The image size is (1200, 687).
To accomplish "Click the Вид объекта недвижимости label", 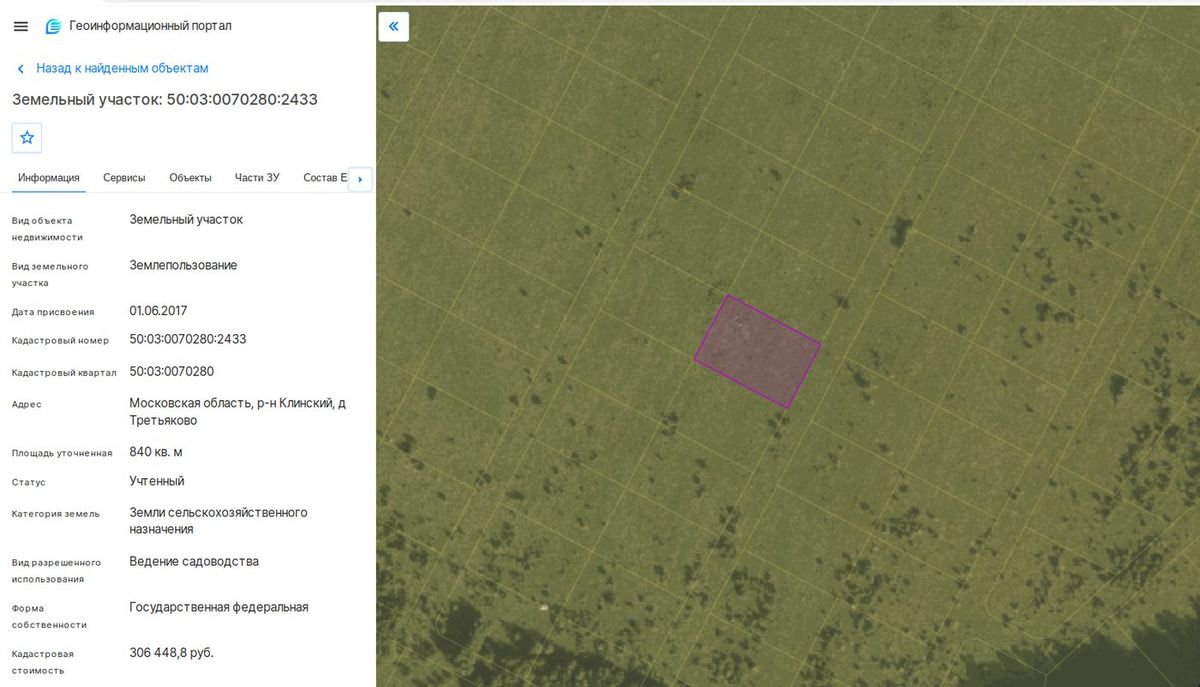I will [x=47, y=229].
